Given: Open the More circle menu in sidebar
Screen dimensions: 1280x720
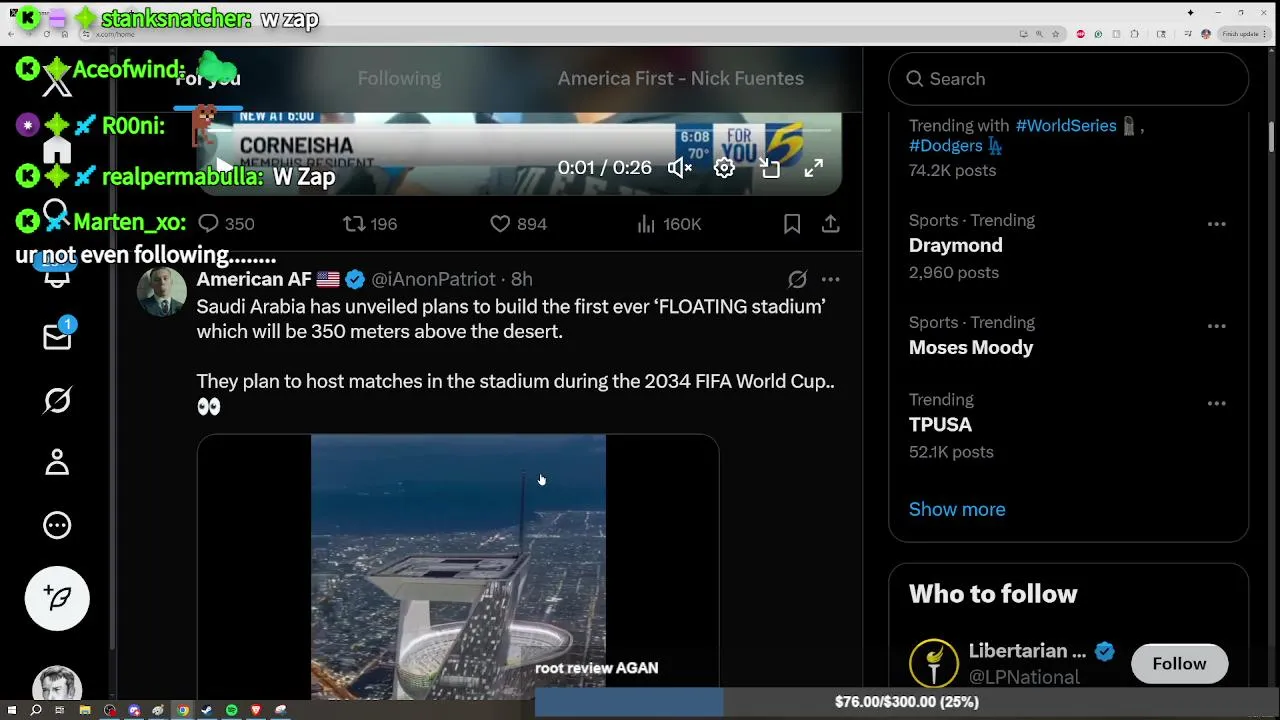Looking at the screenshot, I should pyautogui.click(x=57, y=525).
